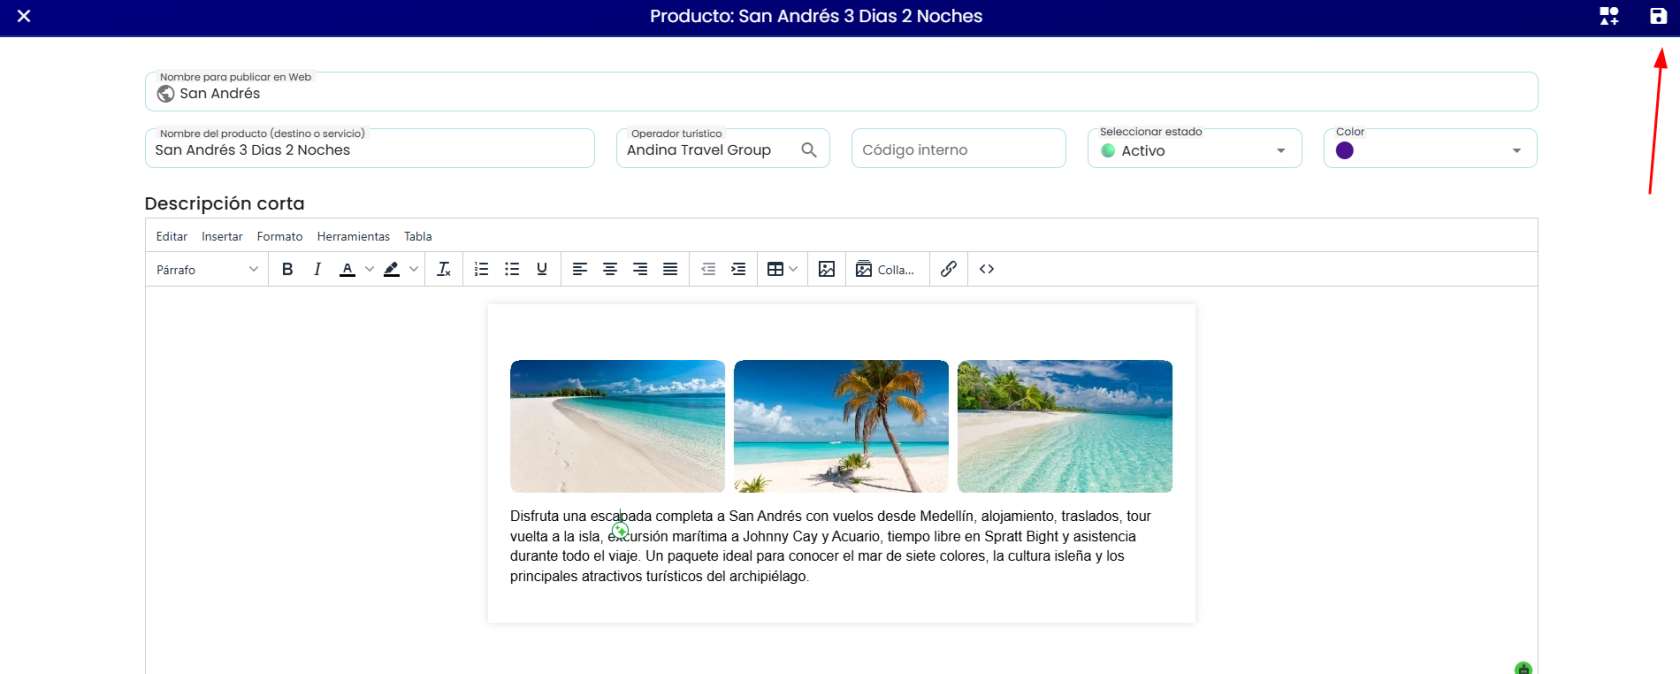
Task: Open the purple Color picker dropdown
Action: (1430, 149)
